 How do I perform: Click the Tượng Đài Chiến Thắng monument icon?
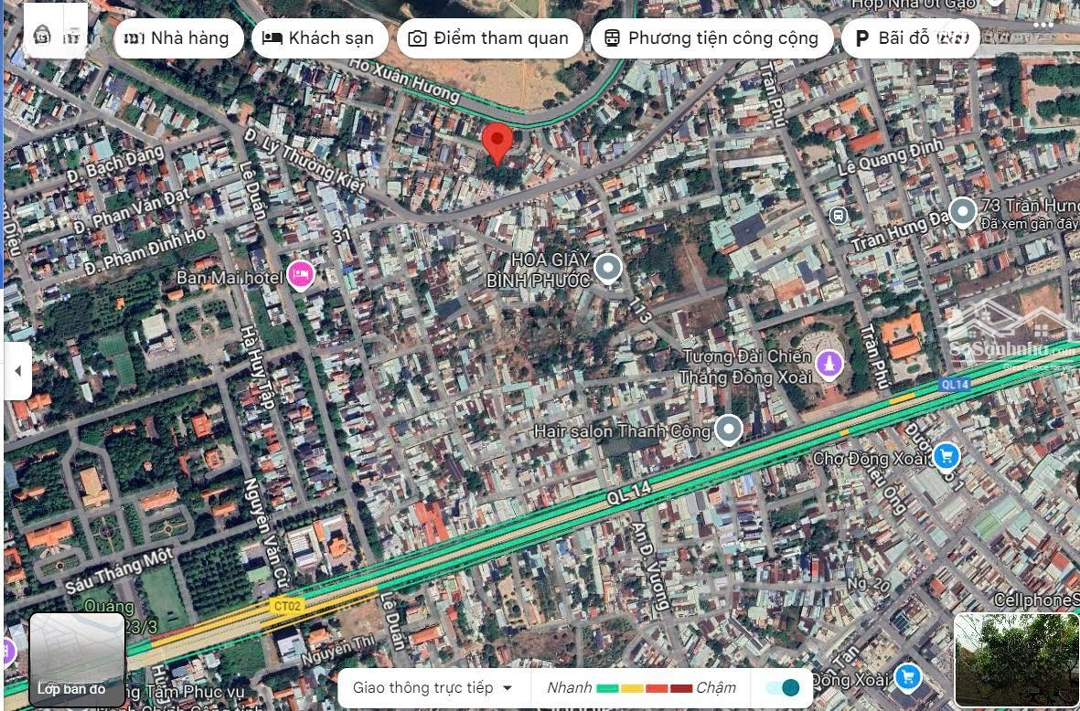[x=828, y=364]
